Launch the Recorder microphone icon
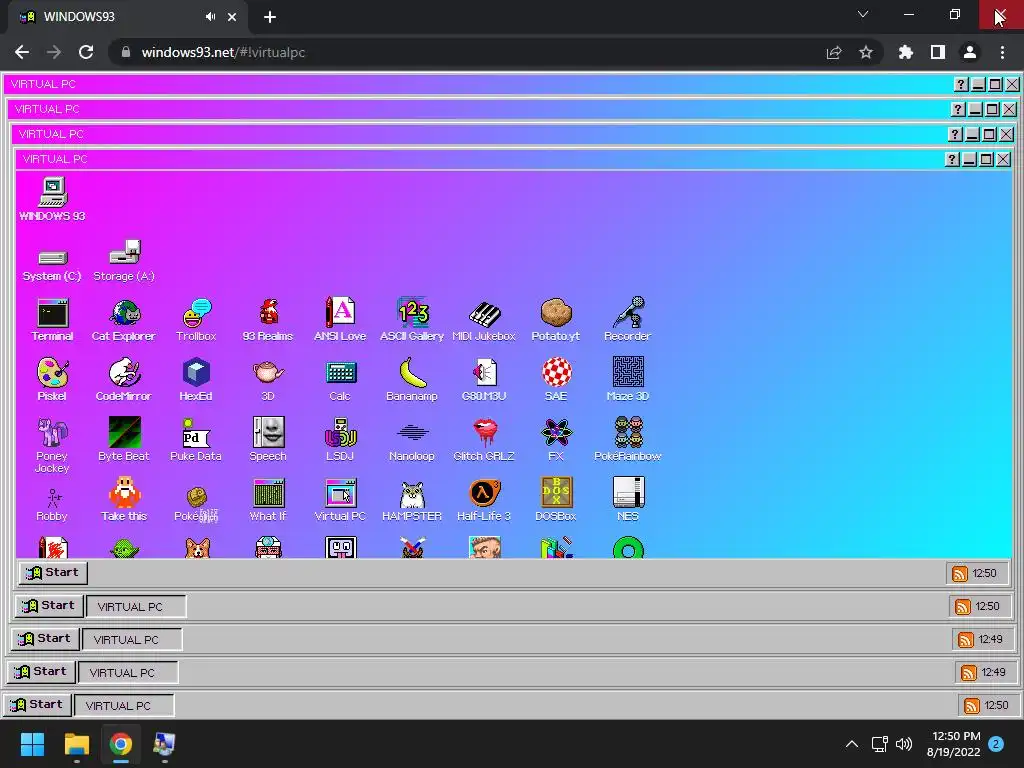 pyautogui.click(x=628, y=320)
